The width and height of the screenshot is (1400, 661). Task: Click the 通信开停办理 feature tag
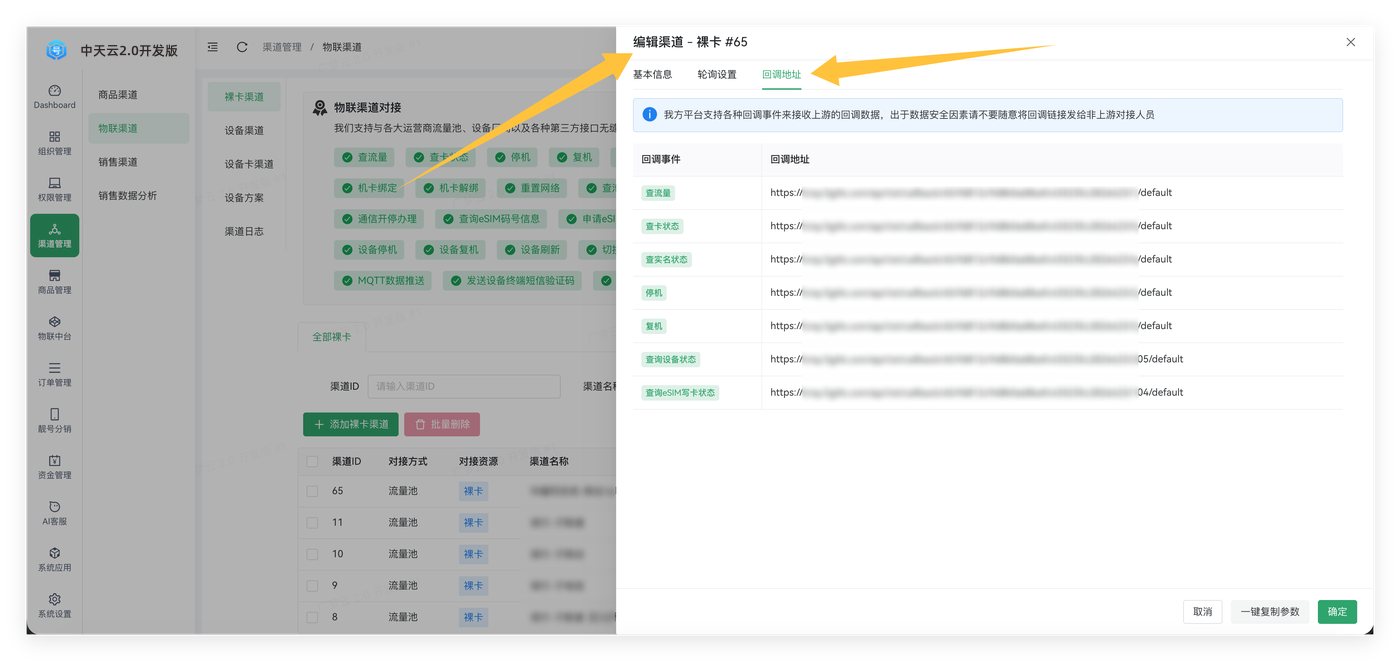(379, 219)
